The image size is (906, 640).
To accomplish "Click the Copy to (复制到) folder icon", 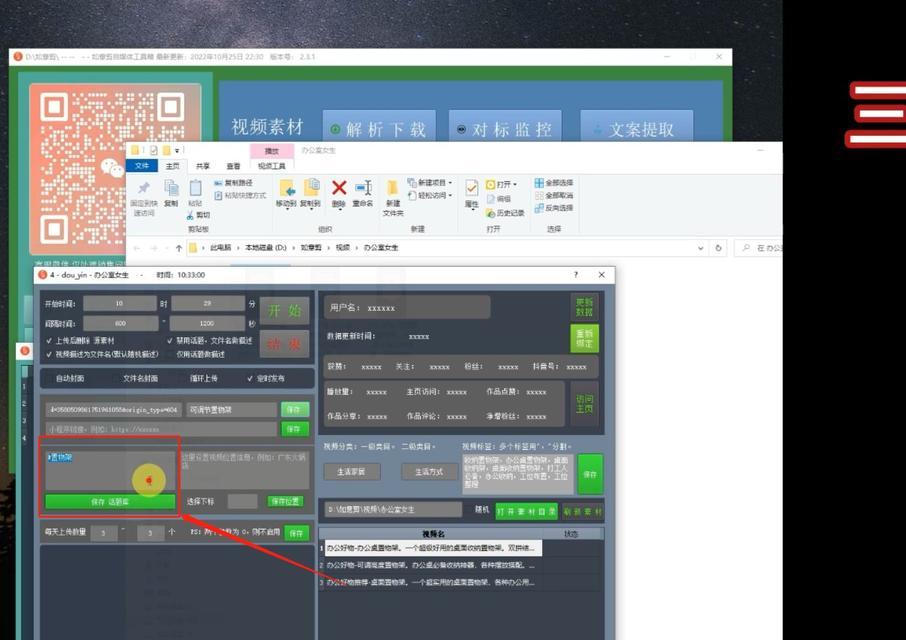I will pyautogui.click(x=311, y=188).
